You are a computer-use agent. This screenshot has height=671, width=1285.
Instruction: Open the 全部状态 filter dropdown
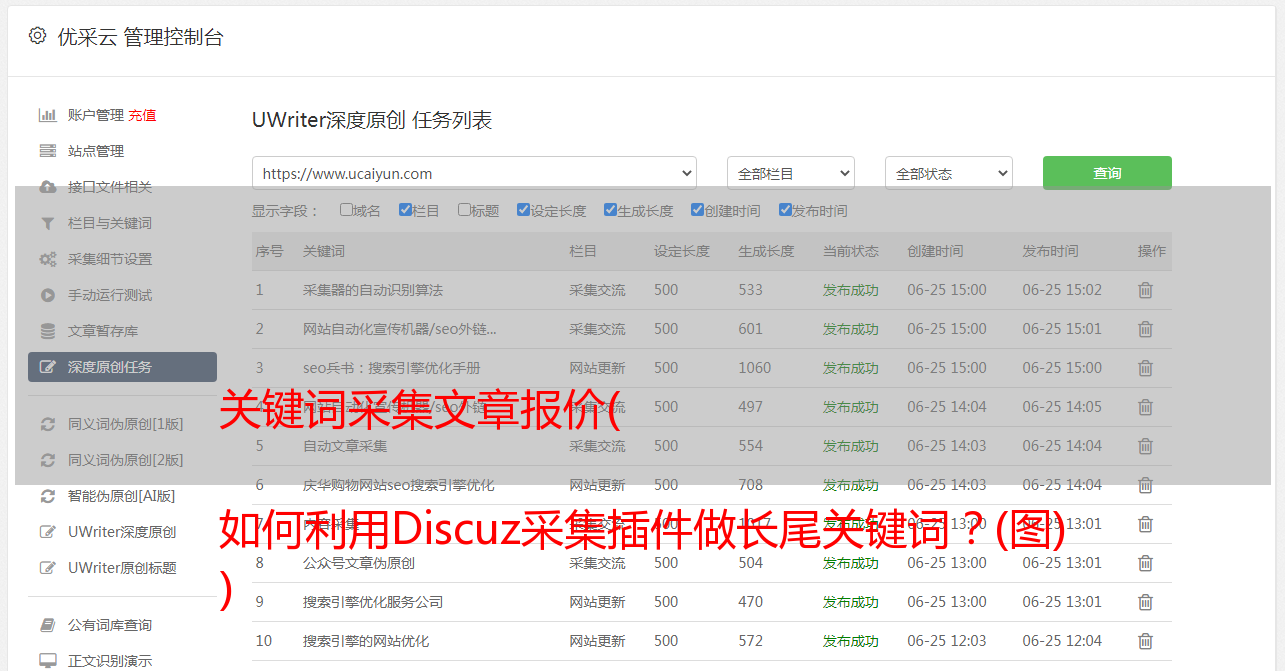point(948,173)
